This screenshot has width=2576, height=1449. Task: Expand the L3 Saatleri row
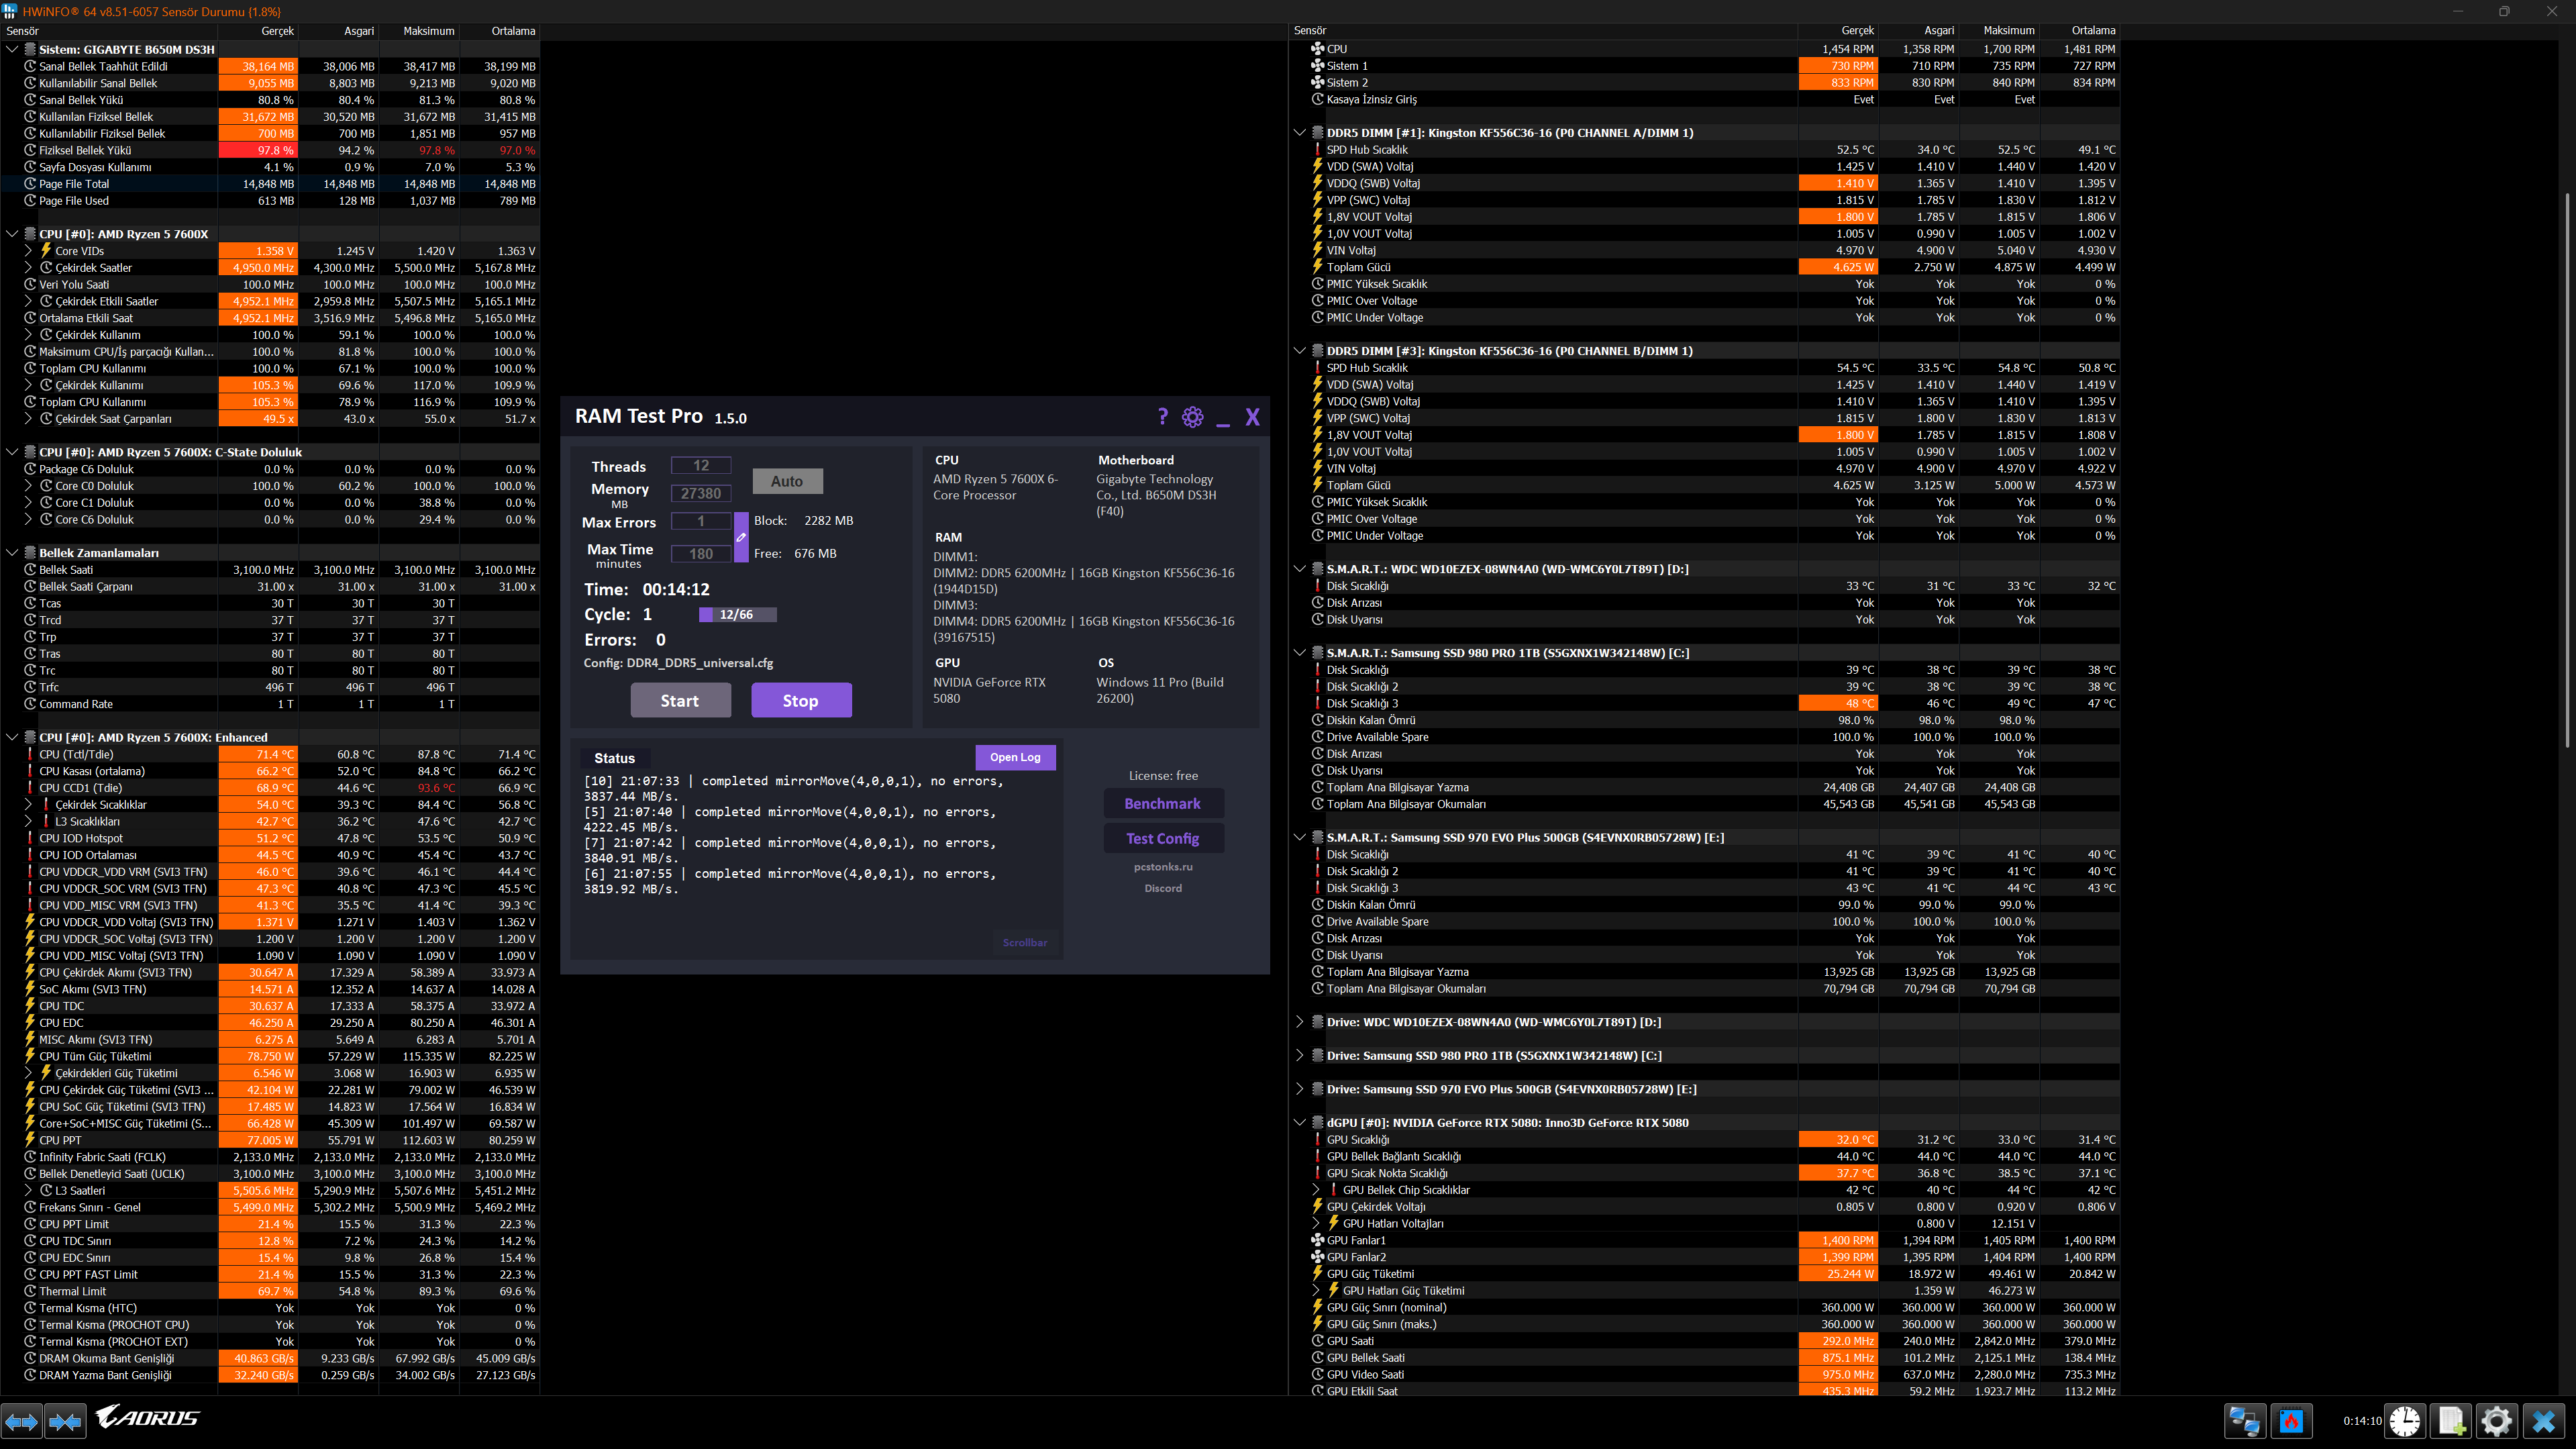coord(29,1191)
